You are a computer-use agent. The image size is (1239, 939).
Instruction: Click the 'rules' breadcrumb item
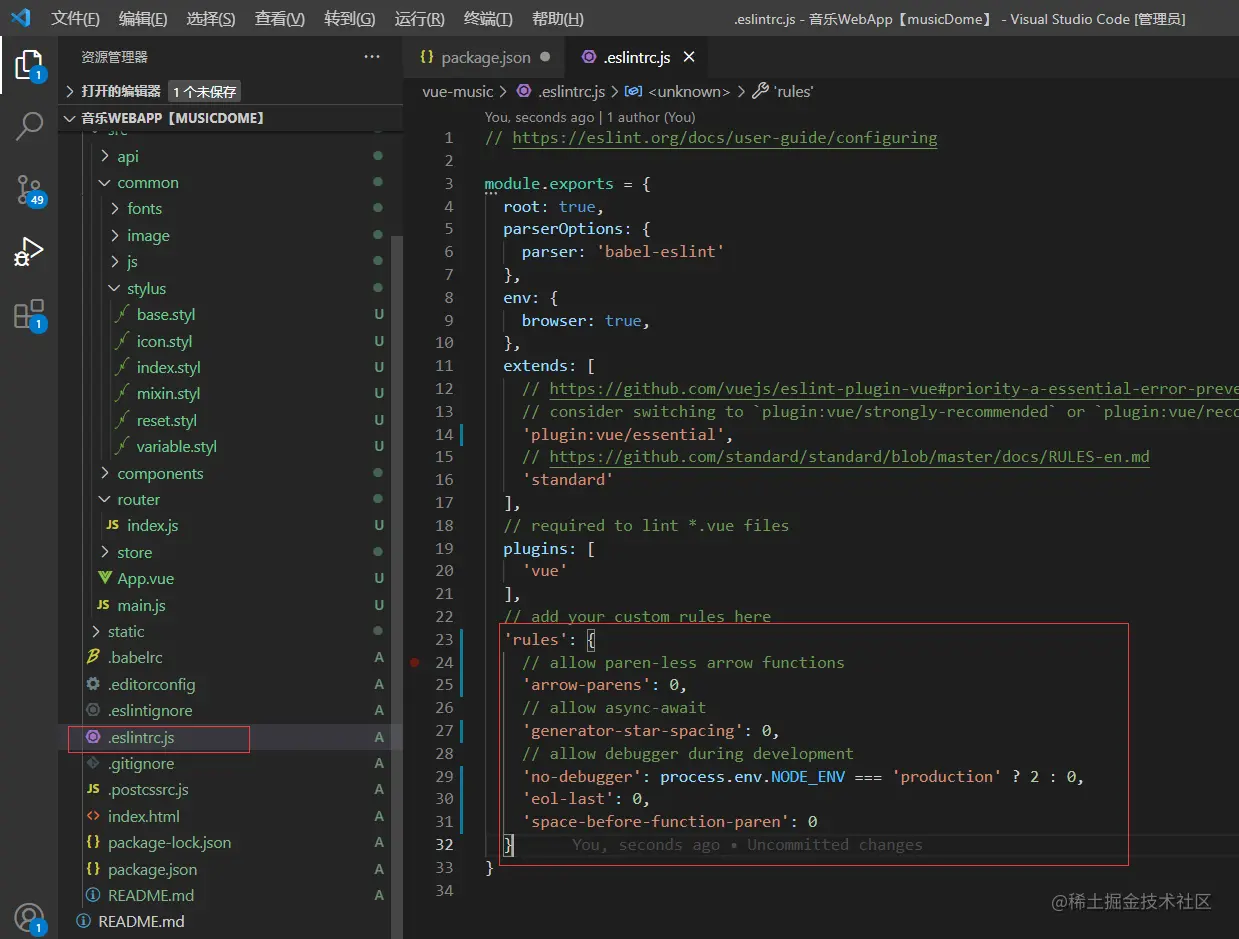tap(792, 91)
